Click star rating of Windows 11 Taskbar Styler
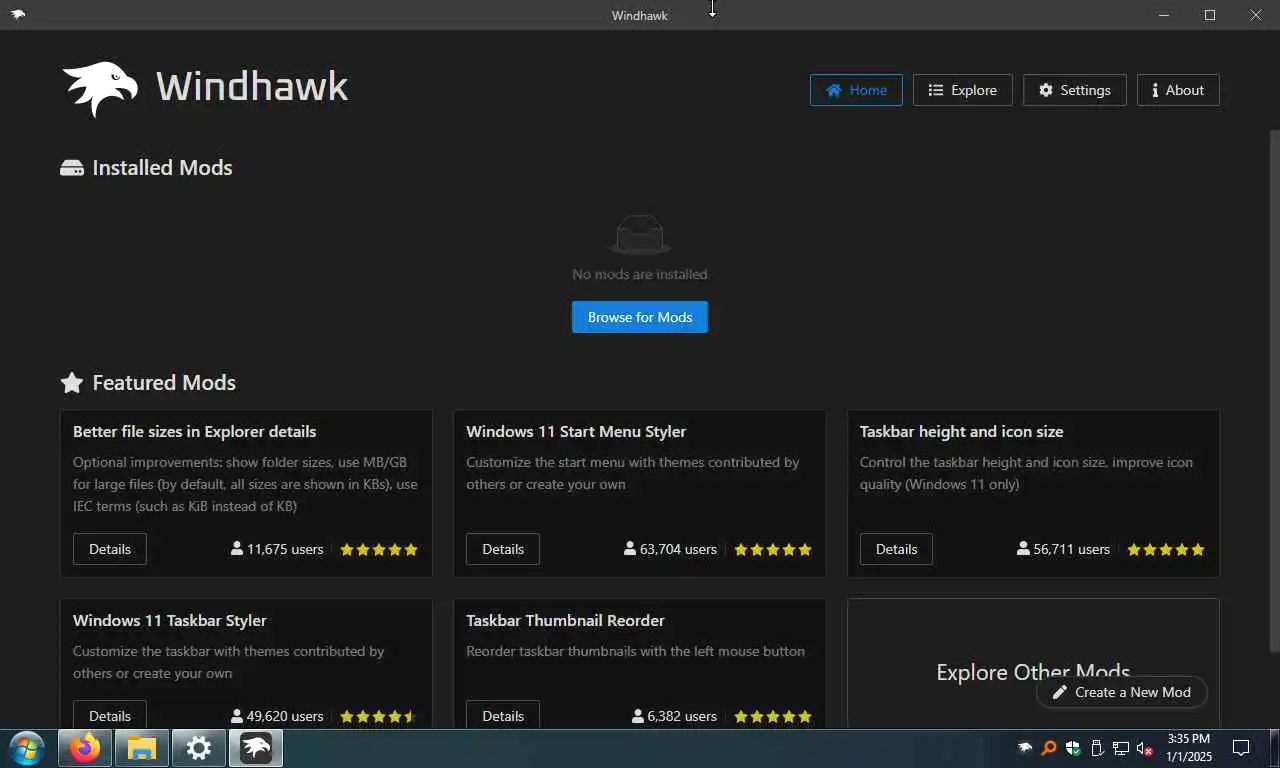This screenshot has width=1280, height=768. [x=379, y=716]
